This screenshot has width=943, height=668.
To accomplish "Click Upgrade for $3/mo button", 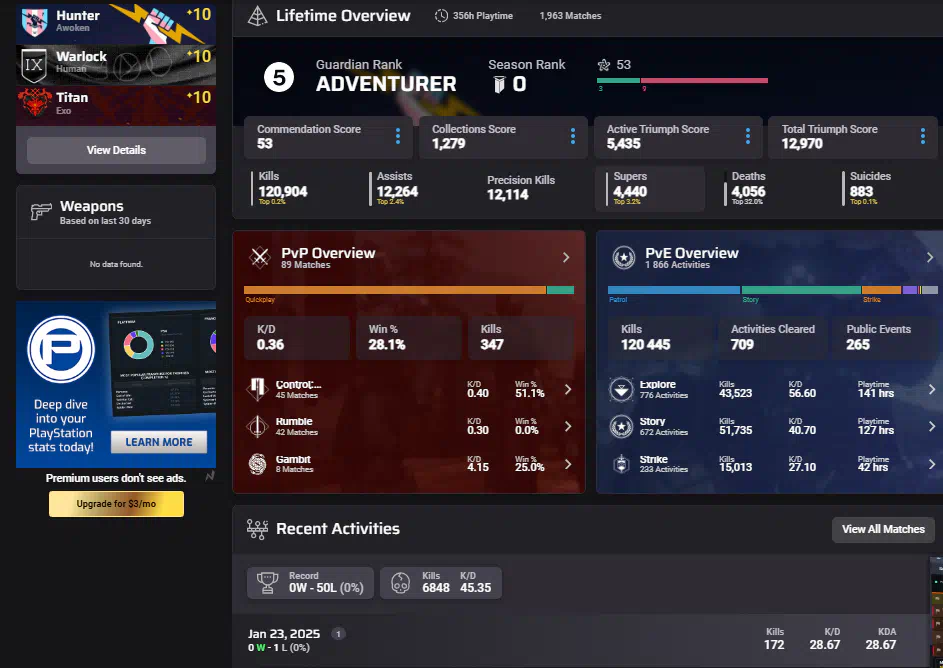I will (116, 504).
